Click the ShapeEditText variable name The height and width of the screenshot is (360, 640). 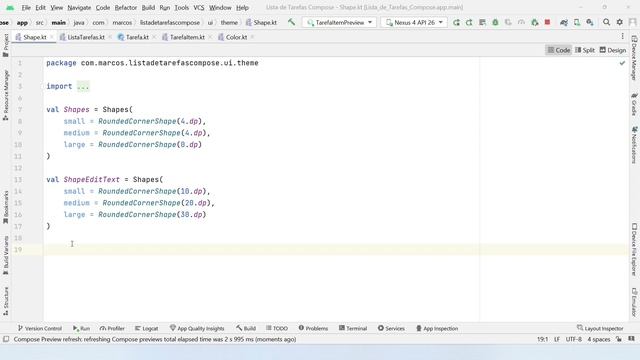click(x=91, y=180)
